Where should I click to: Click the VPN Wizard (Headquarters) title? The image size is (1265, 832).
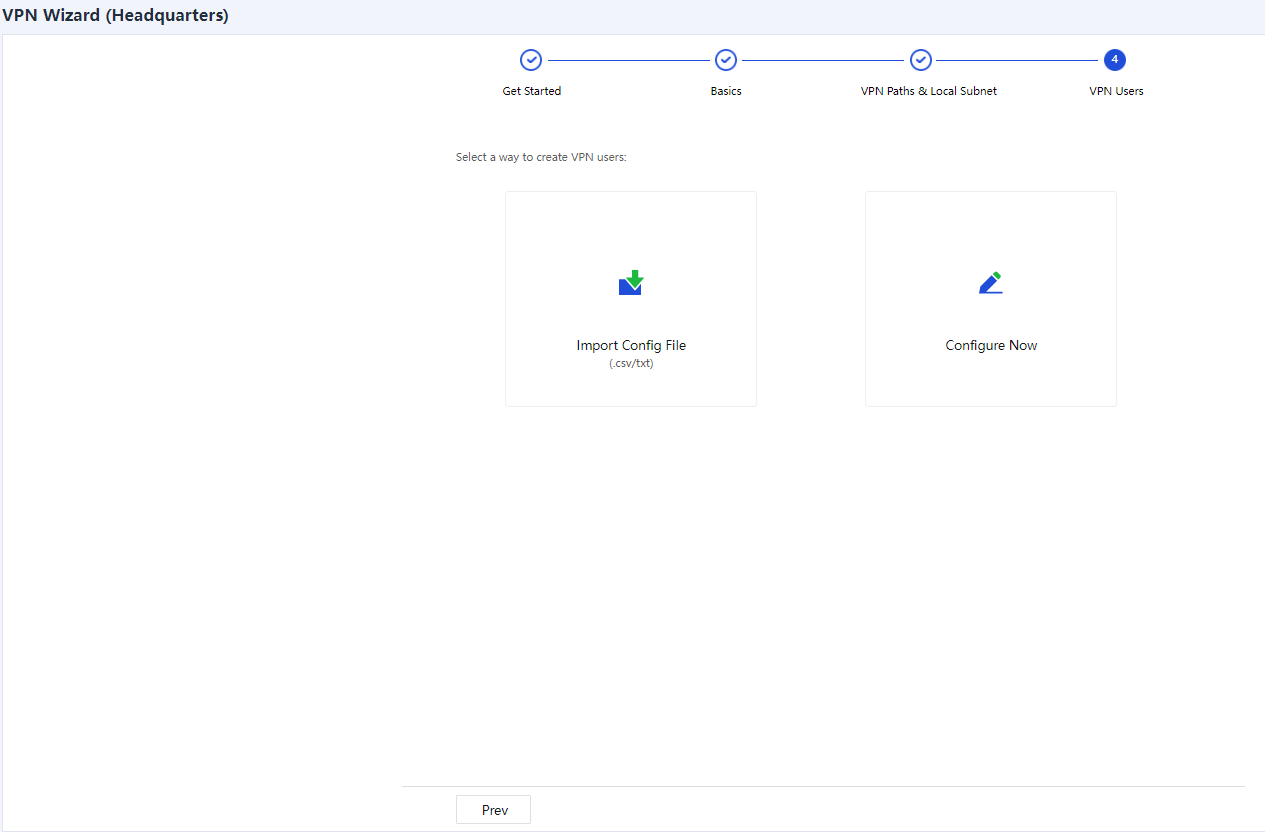[115, 16]
